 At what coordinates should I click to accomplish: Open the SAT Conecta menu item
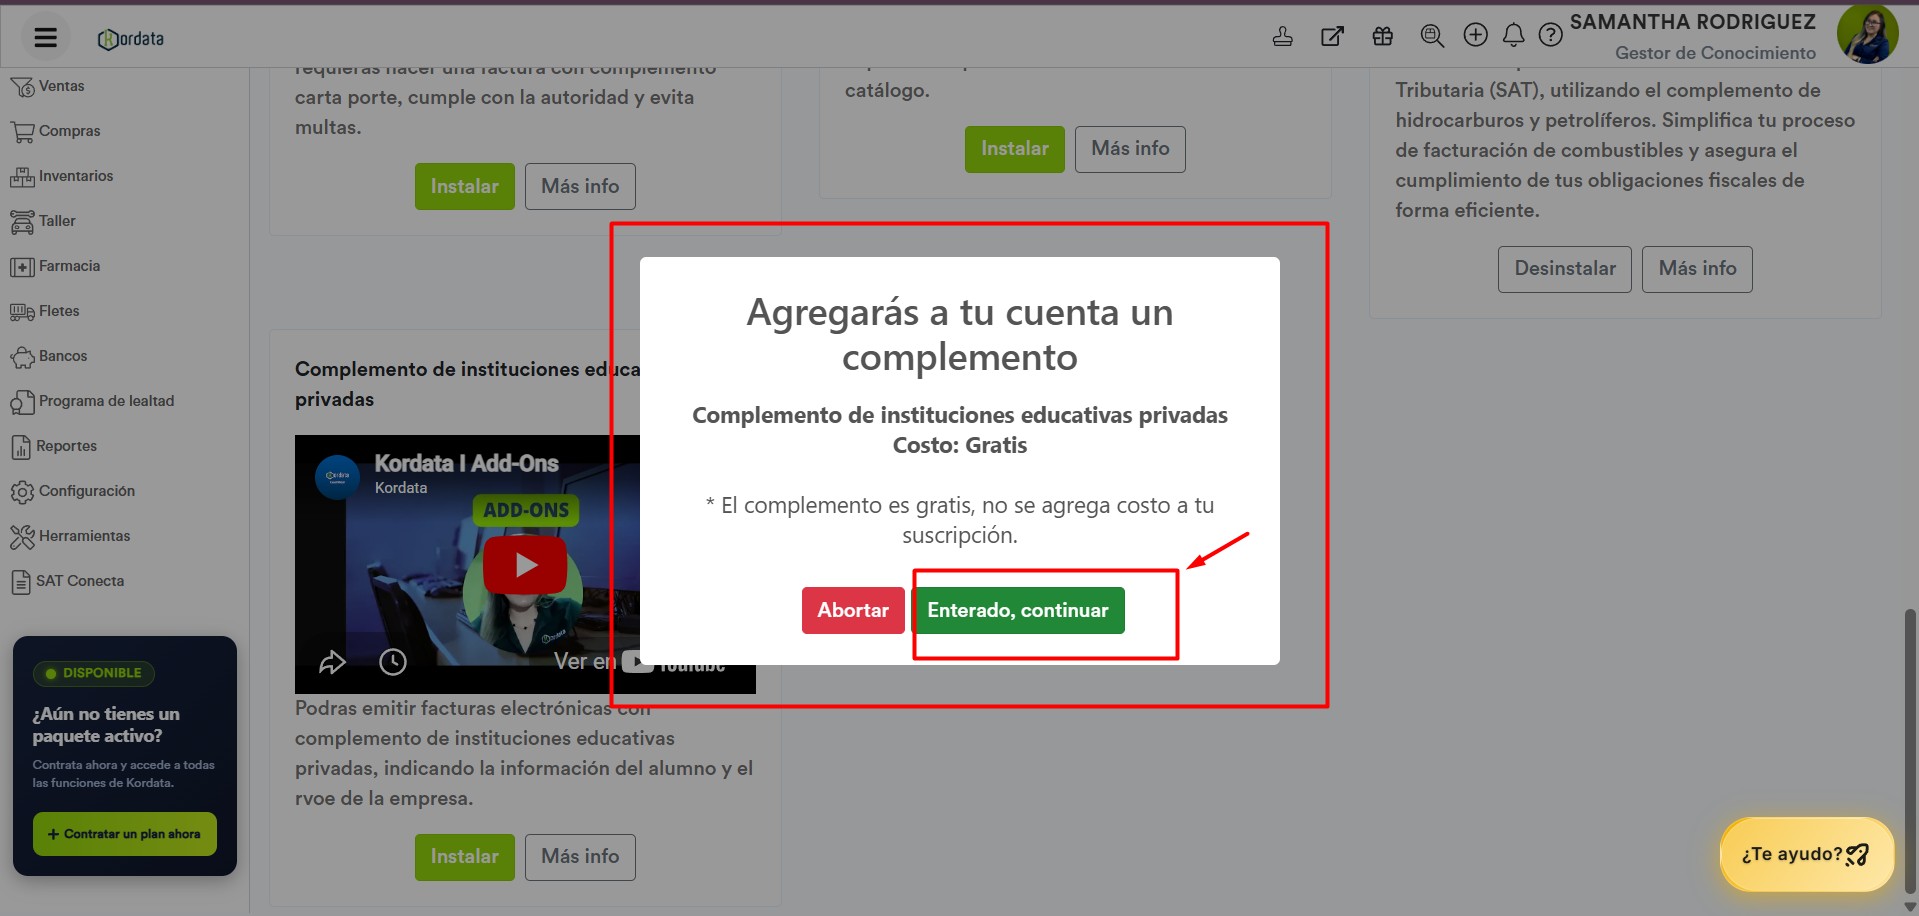coord(80,581)
